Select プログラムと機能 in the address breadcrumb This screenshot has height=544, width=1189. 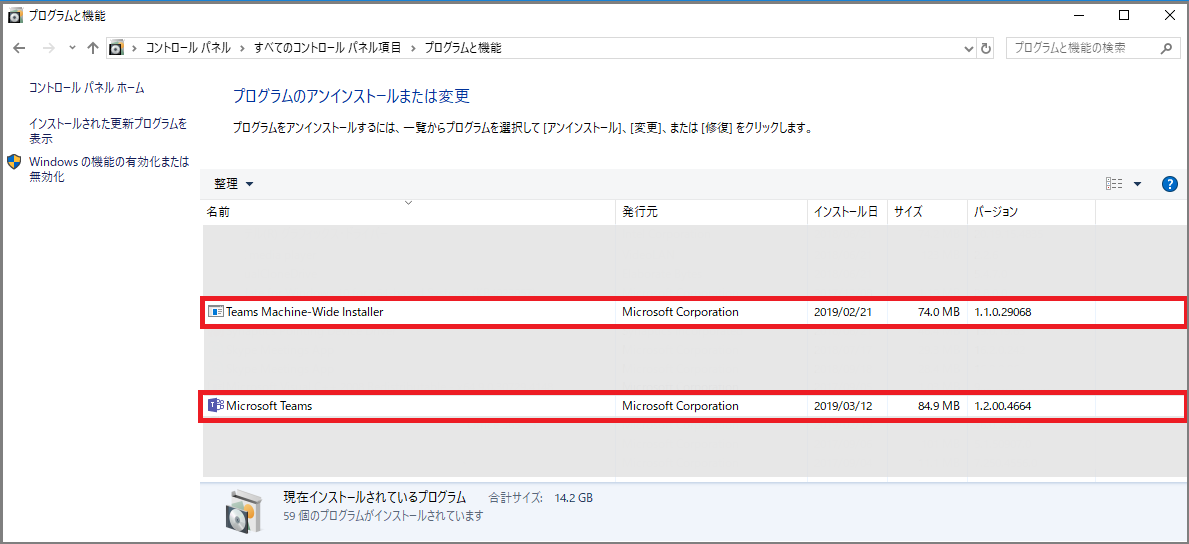(463, 48)
